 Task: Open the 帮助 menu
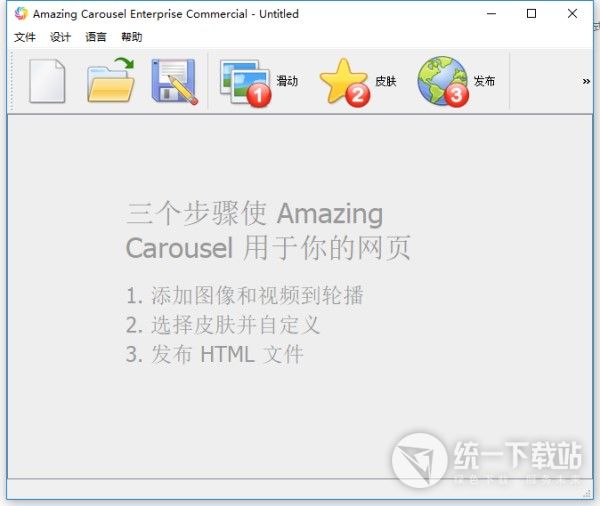pos(132,37)
